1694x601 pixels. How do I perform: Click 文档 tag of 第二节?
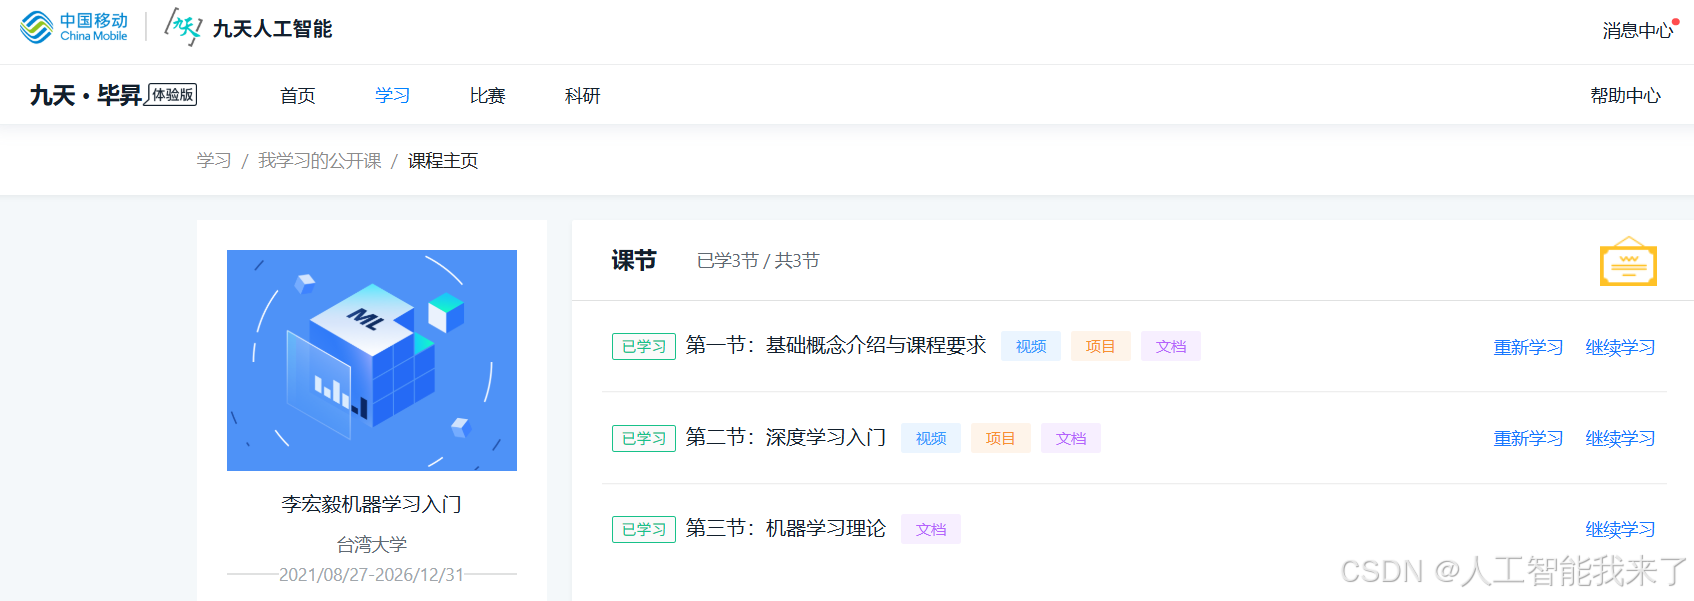tap(1071, 438)
